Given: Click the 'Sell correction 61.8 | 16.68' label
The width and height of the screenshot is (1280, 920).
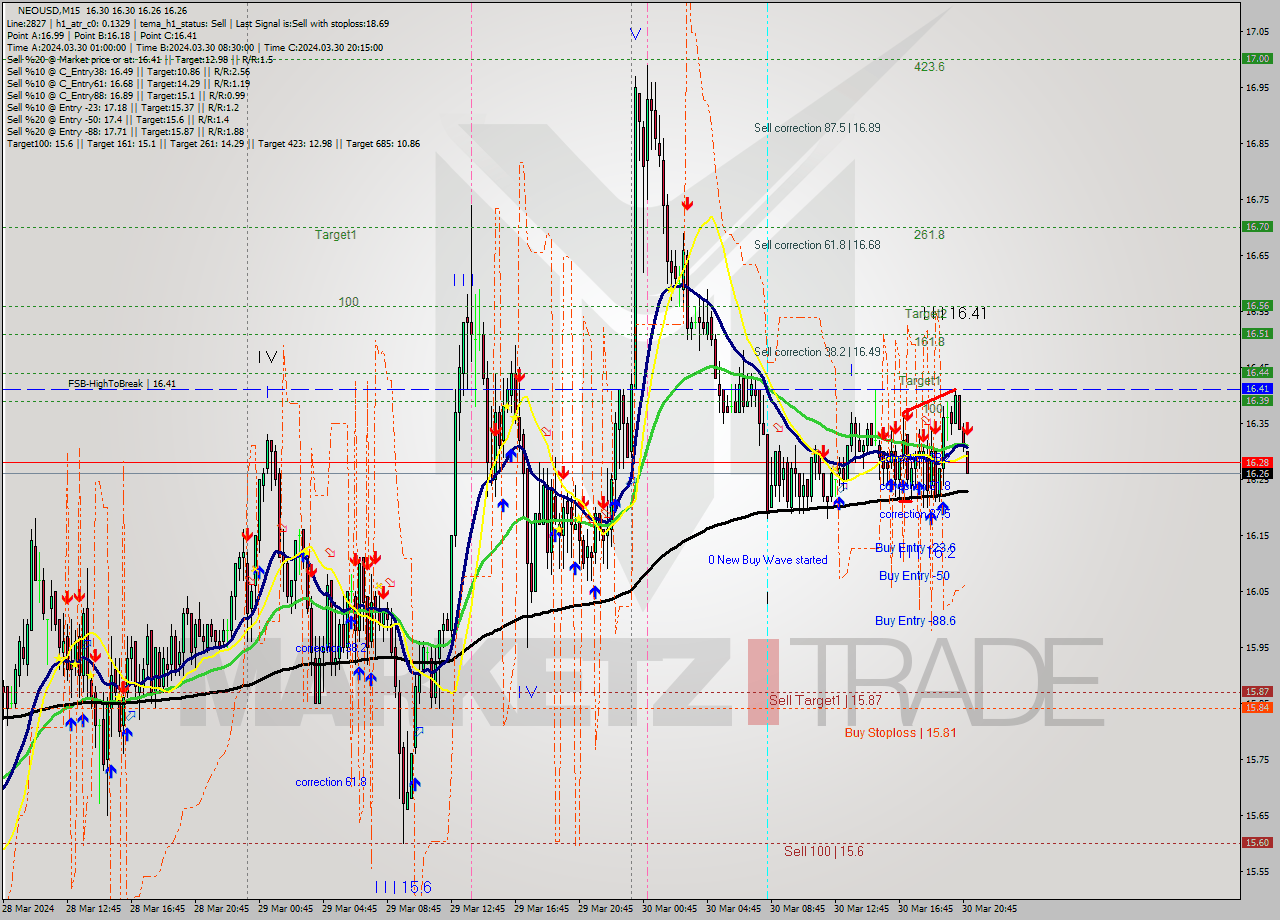Looking at the screenshot, I should 817,245.
